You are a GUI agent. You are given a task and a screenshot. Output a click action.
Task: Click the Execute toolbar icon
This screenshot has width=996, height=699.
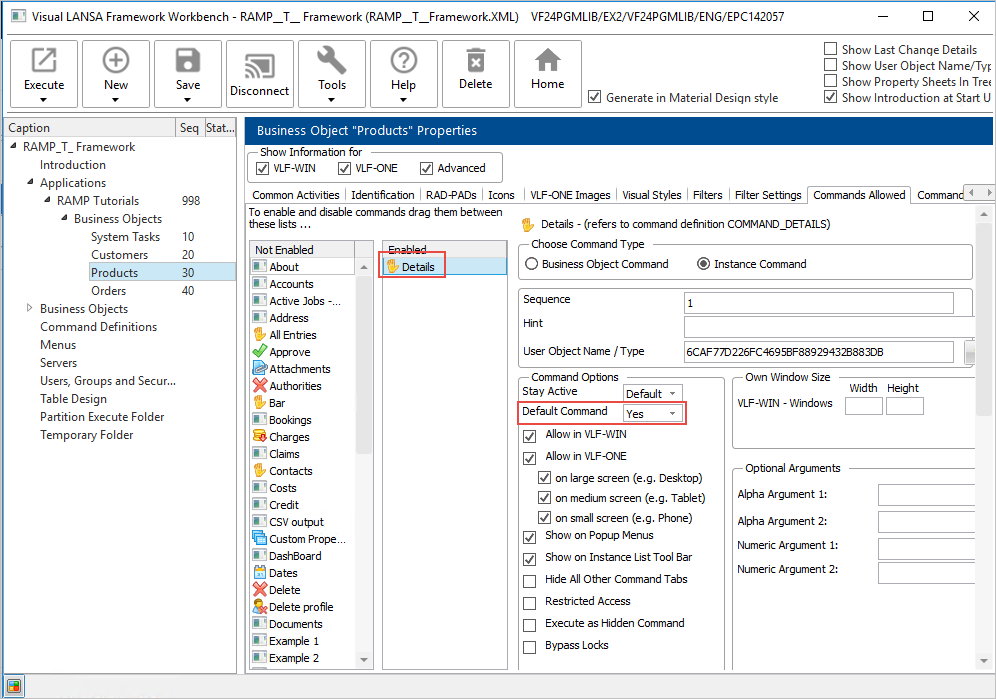click(x=44, y=60)
